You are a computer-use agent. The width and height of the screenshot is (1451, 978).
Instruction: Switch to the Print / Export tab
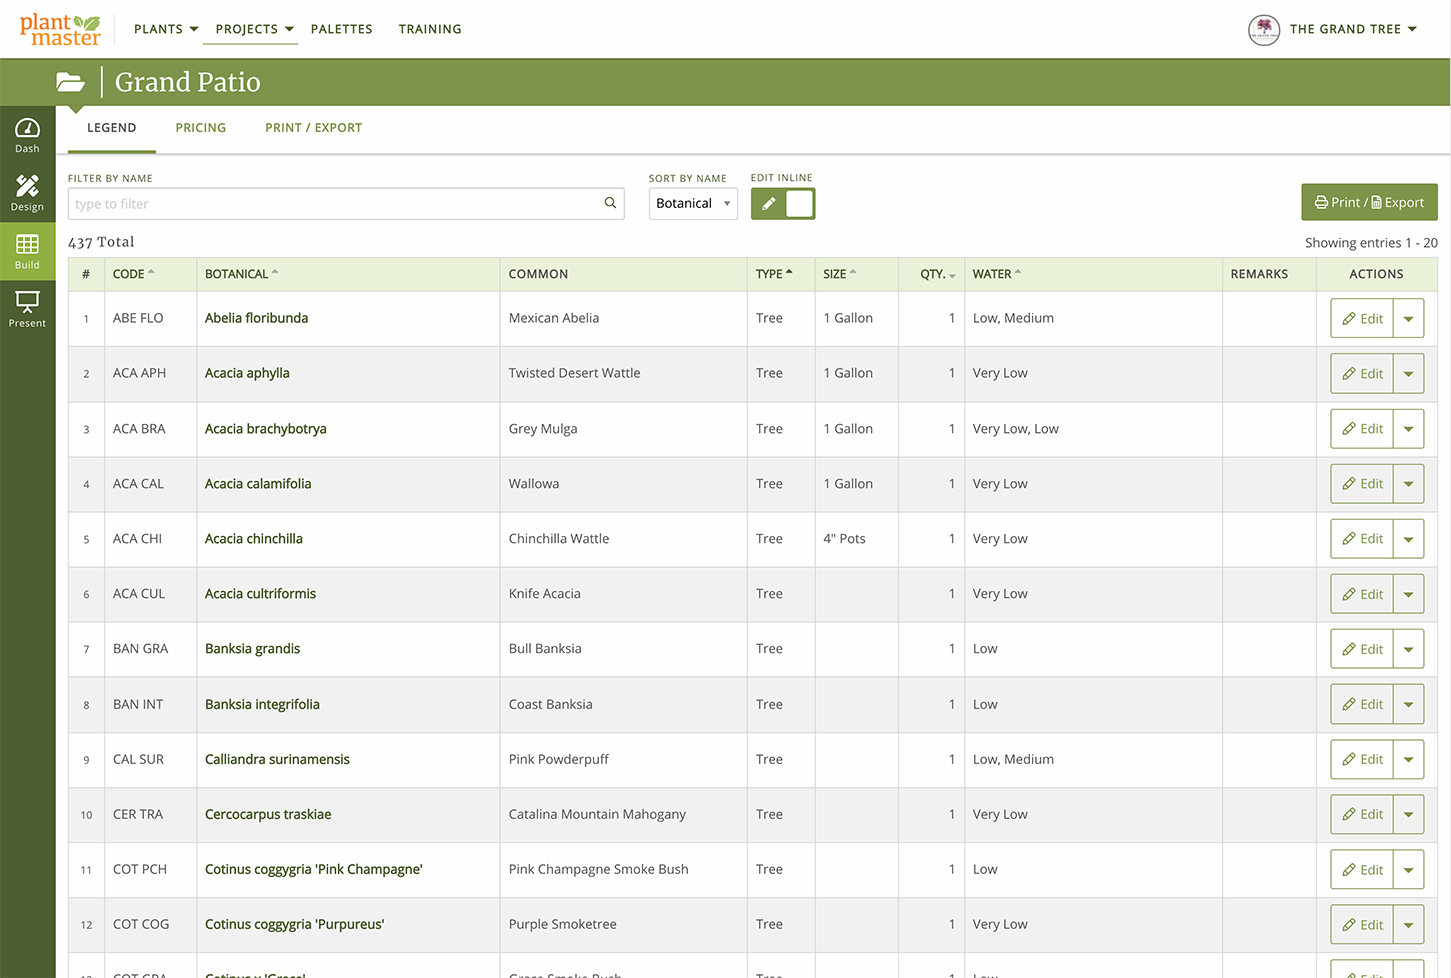click(x=314, y=128)
